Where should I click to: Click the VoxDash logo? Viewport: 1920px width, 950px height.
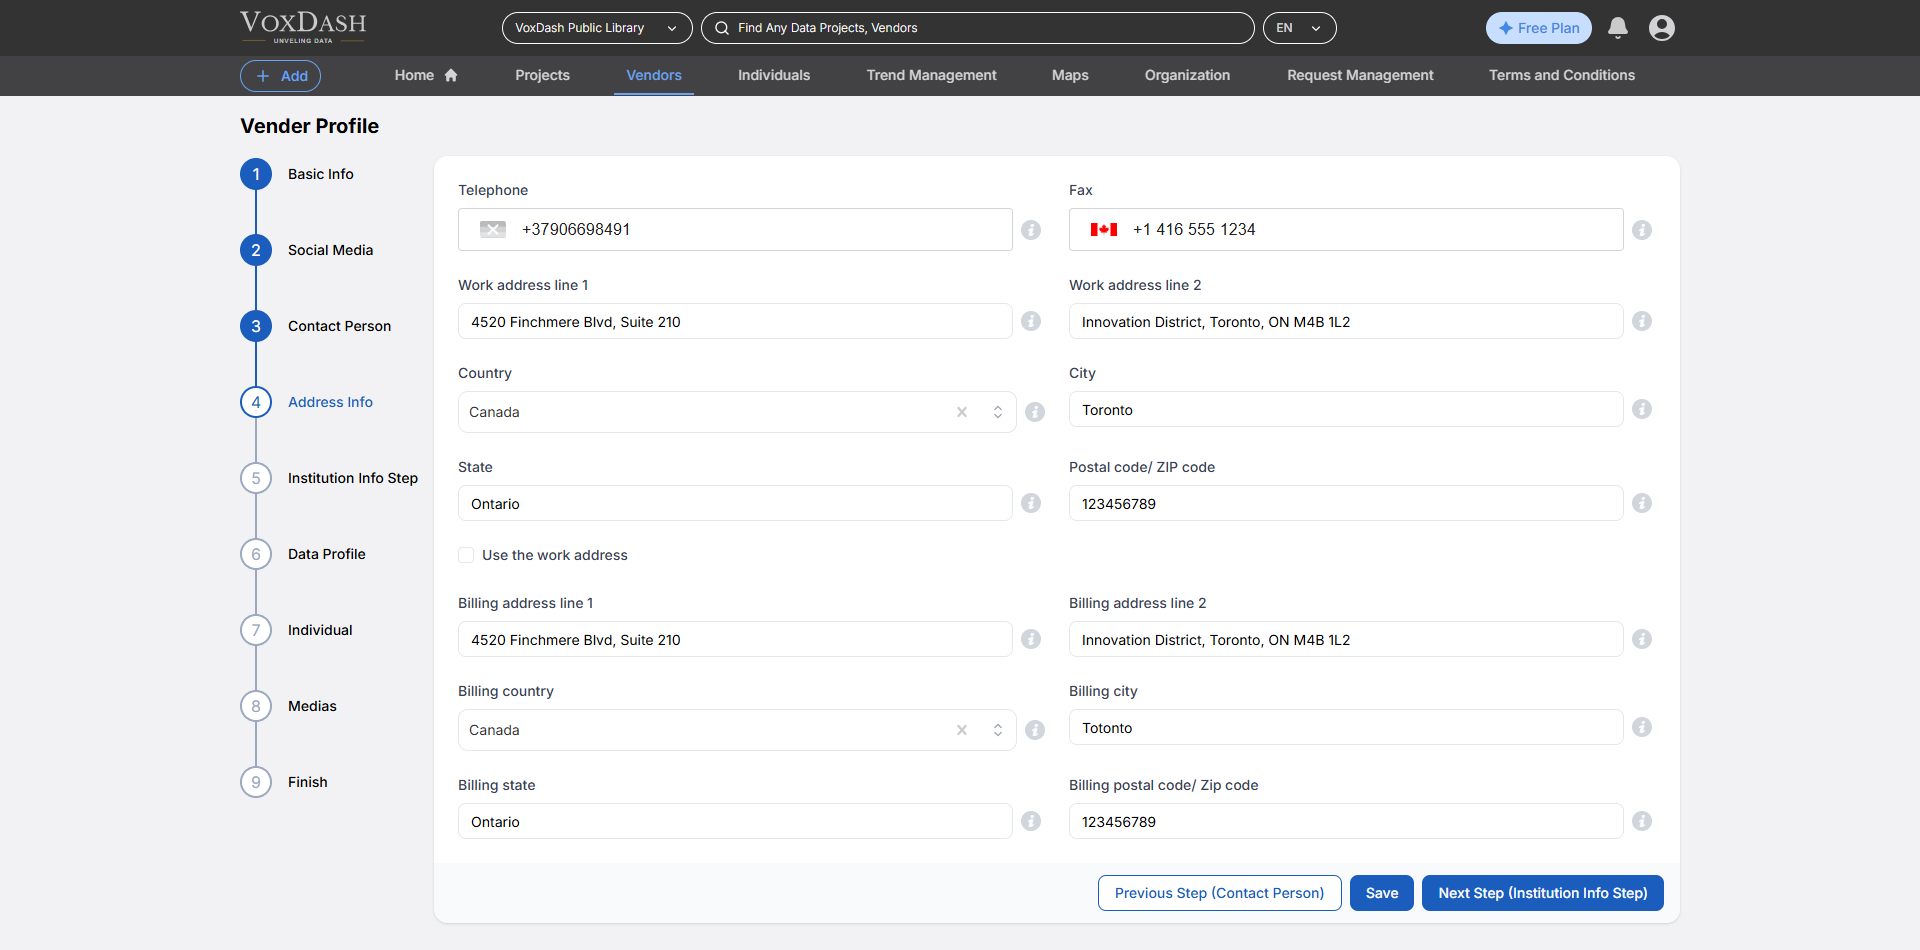point(303,27)
